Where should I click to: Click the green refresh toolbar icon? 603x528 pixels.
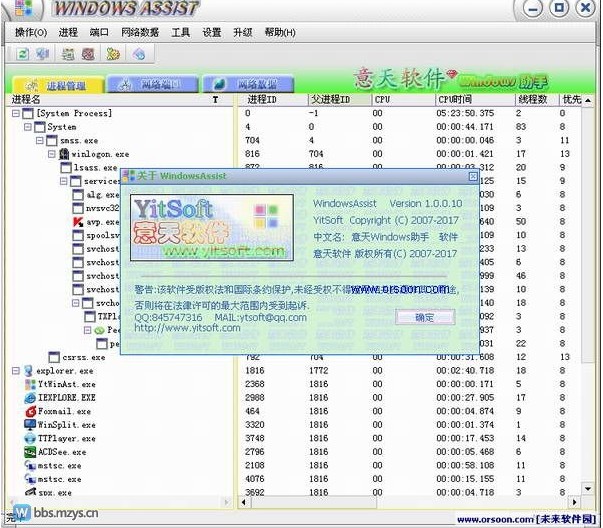22,53
